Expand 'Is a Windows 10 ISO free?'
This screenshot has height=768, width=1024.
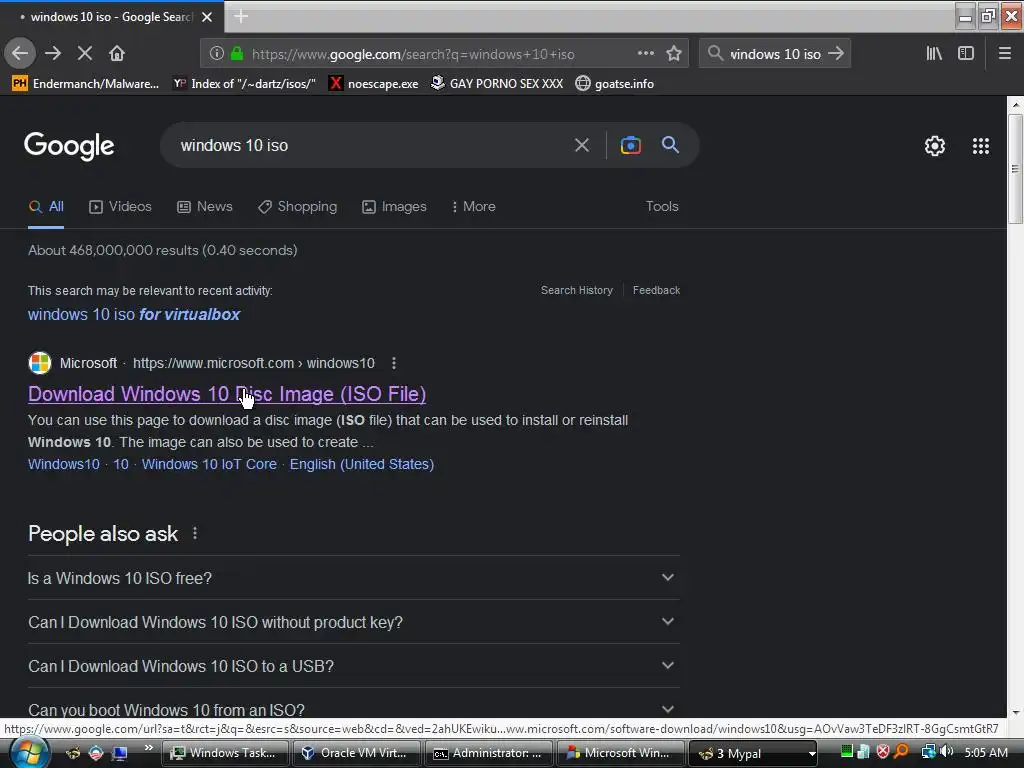click(x=353, y=578)
